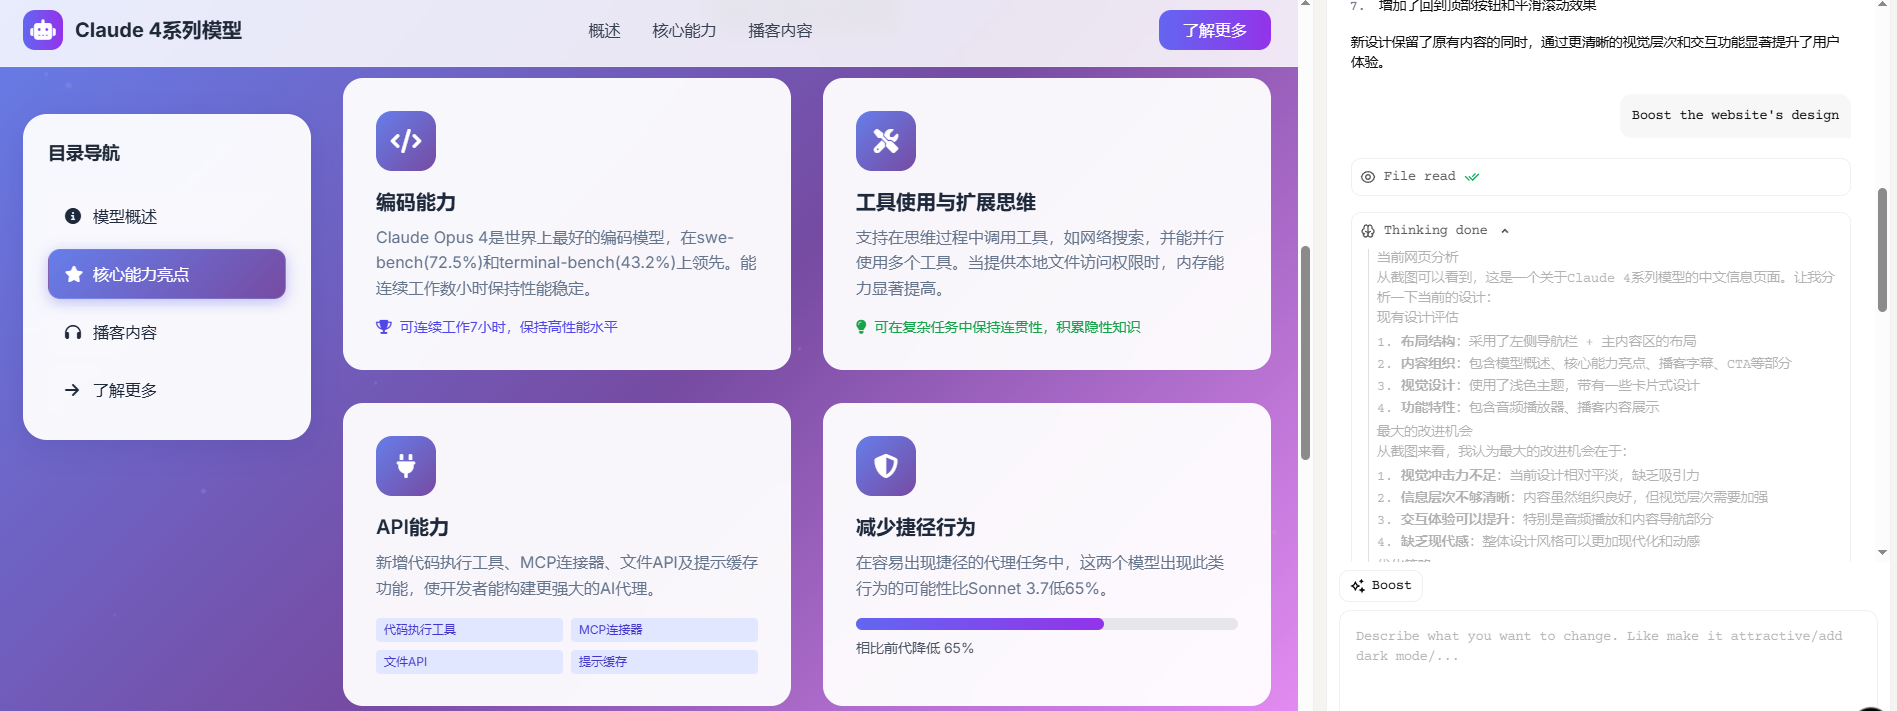
Task: Click the File read status row
Action: click(x=1600, y=177)
